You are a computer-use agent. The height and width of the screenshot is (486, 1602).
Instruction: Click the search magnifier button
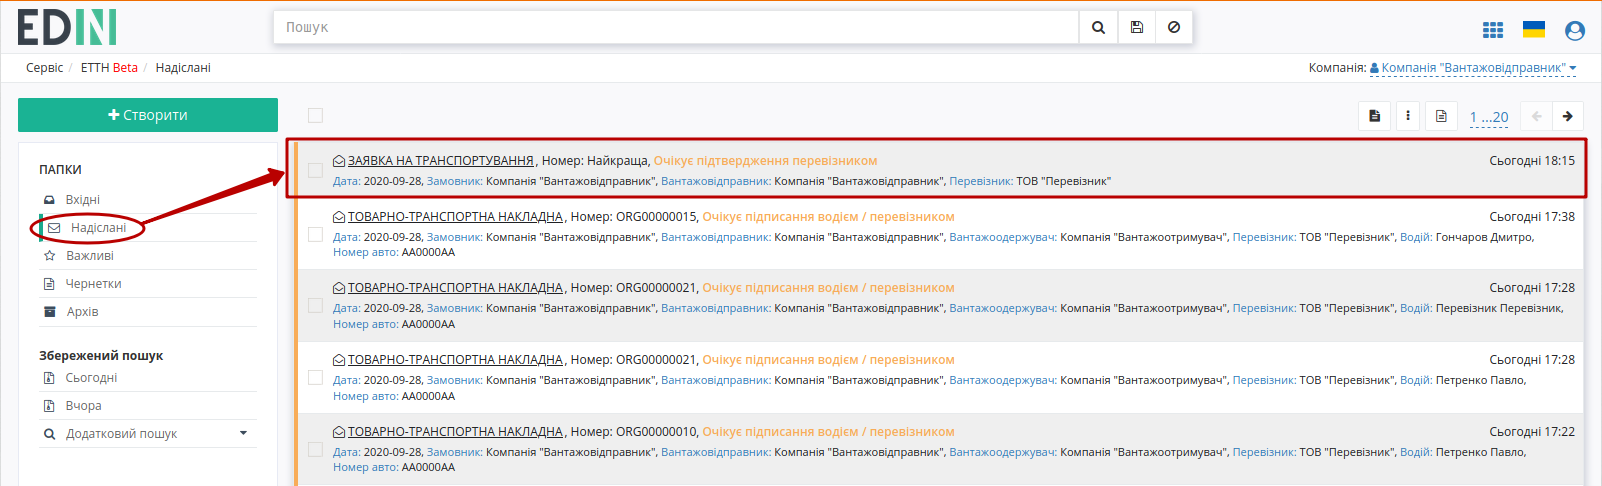(x=1098, y=28)
